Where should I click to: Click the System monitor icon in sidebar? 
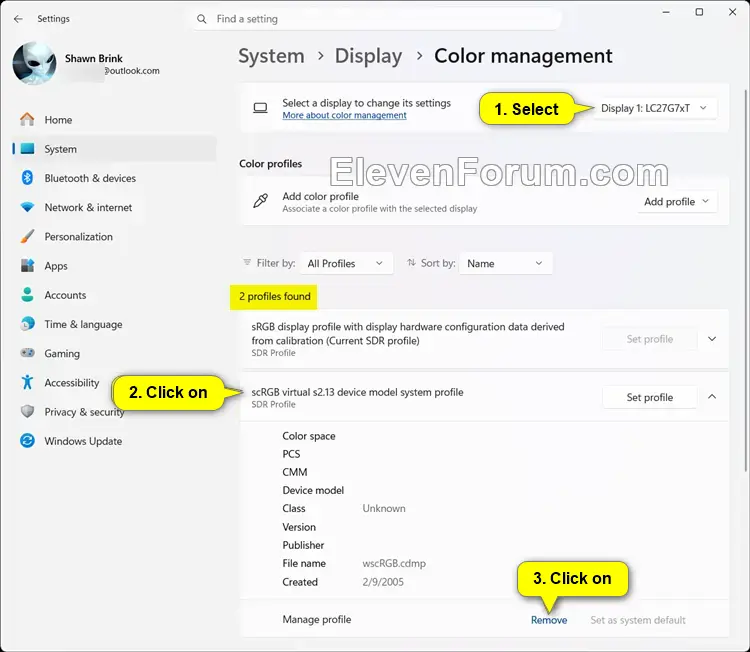pyautogui.click(x=27, y=149)
